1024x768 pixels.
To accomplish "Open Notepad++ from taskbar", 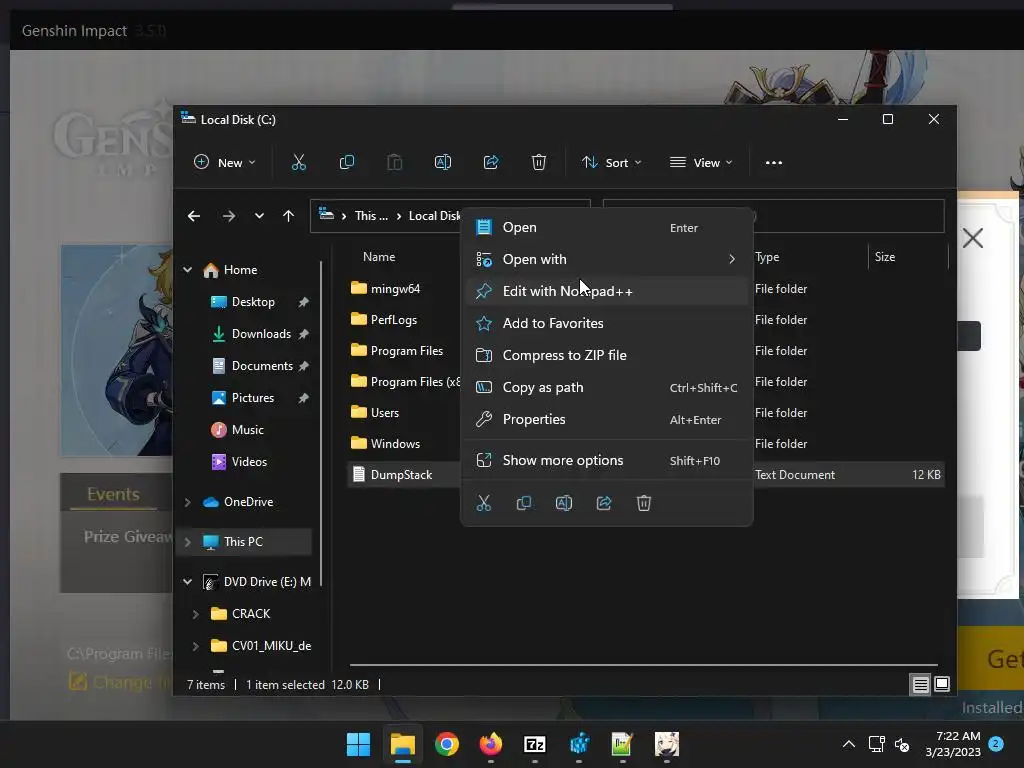I will [622, 744].
